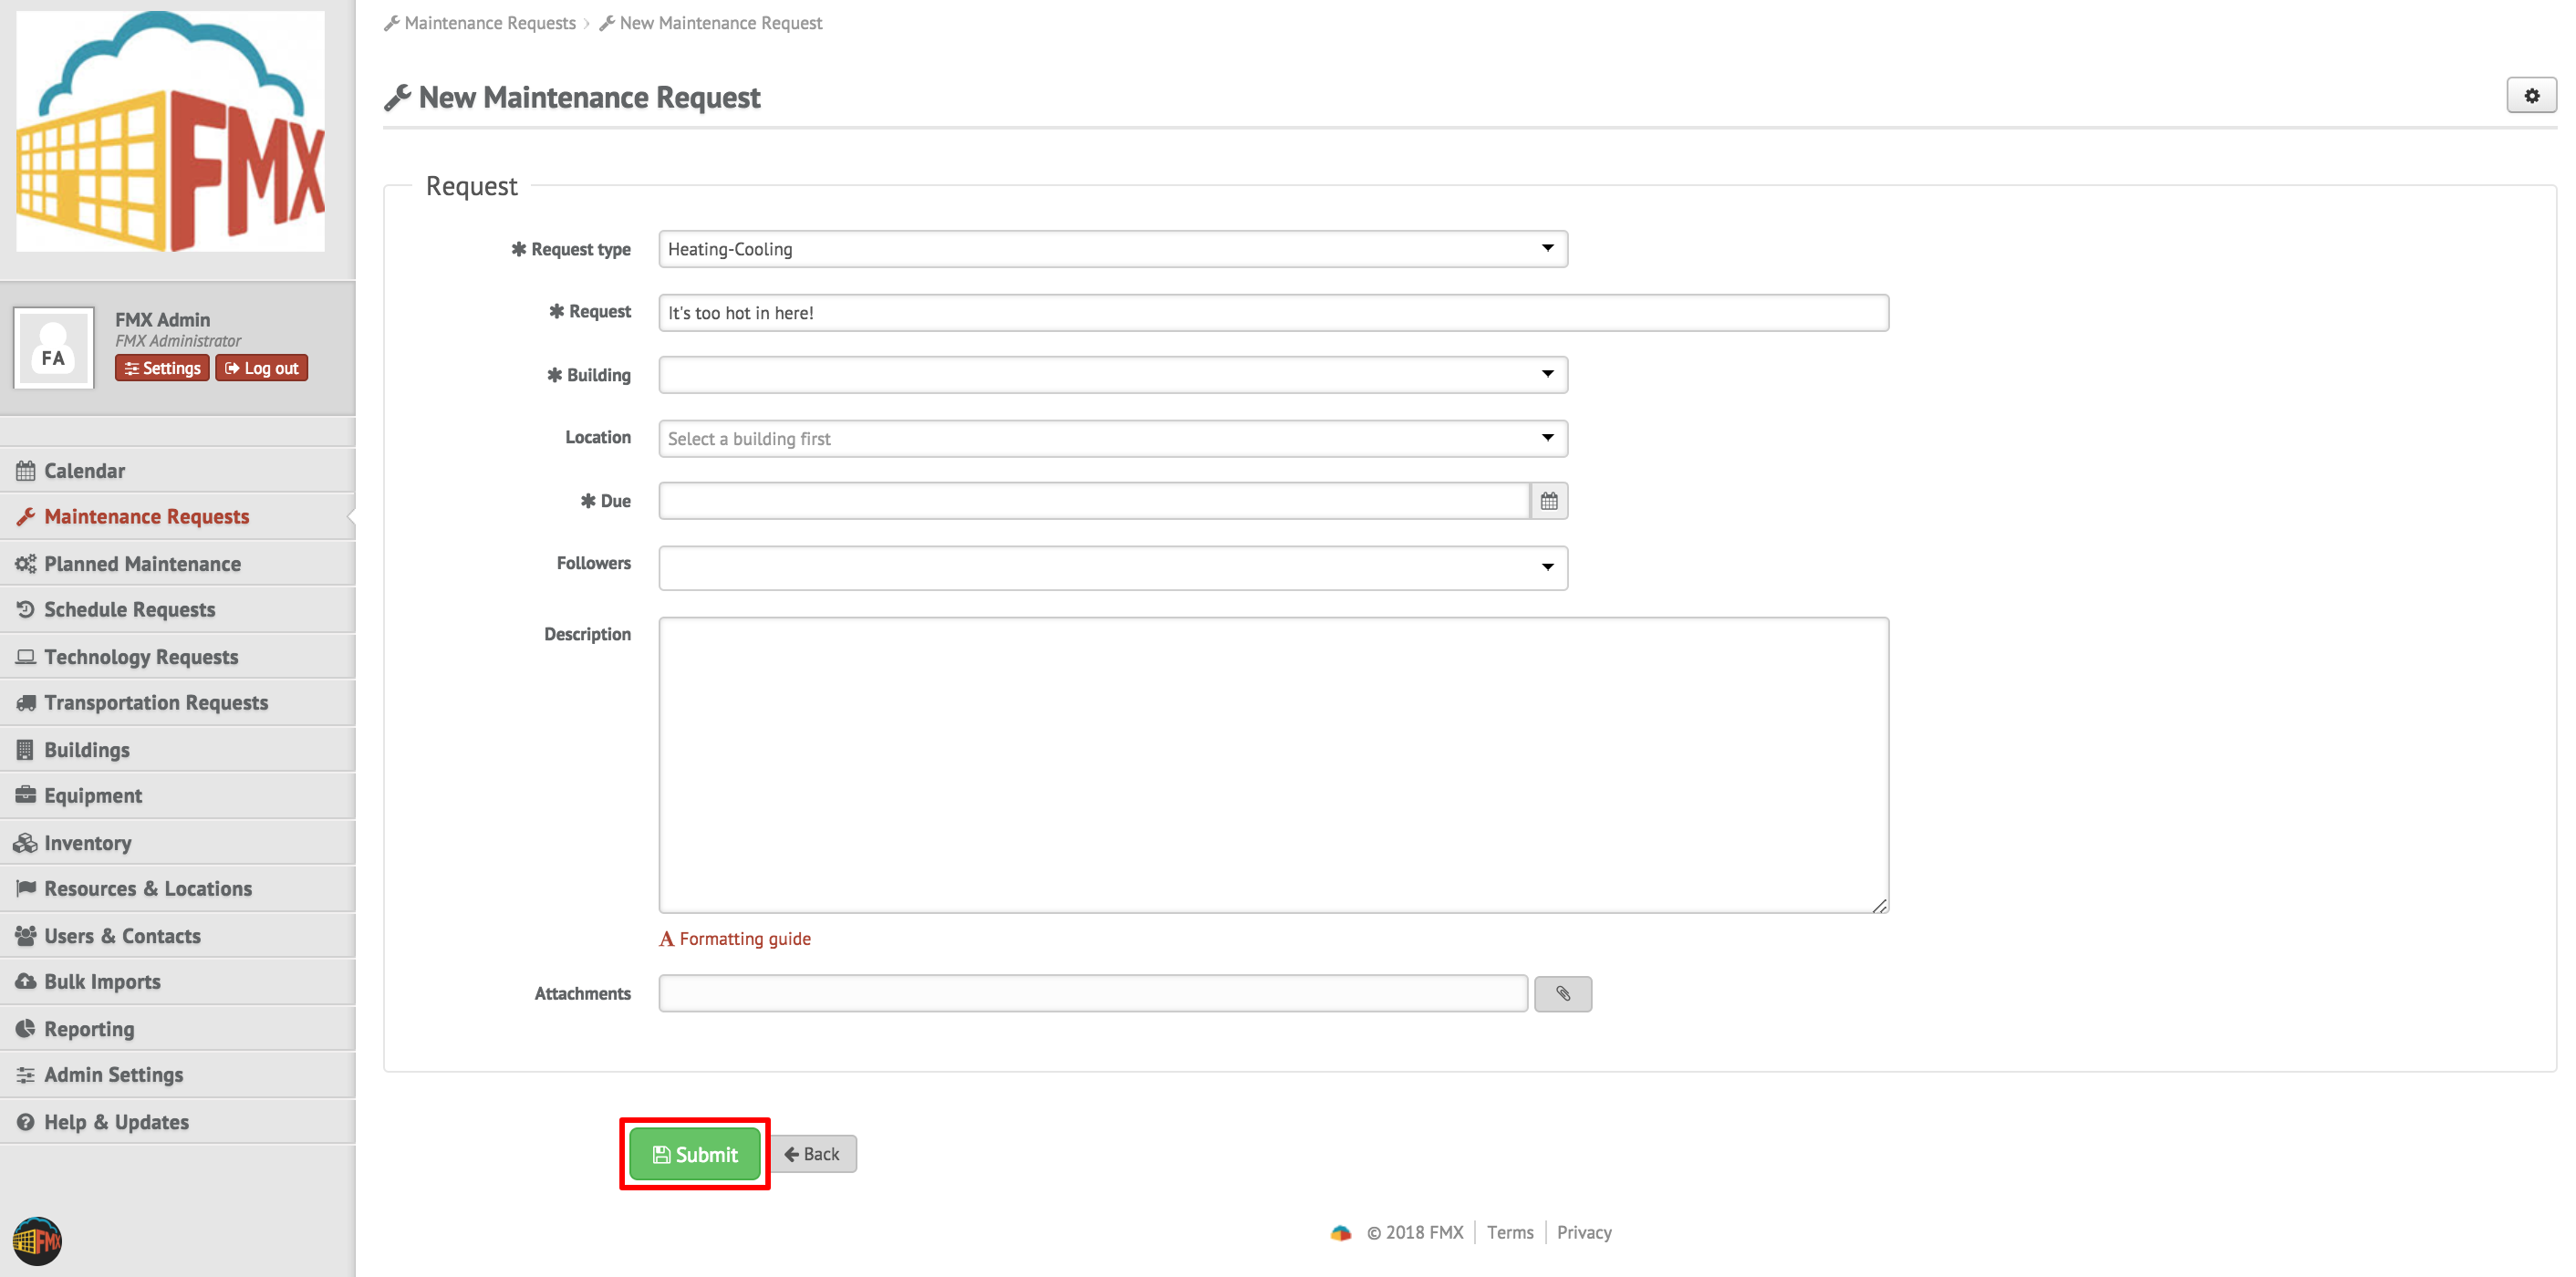Viewport: 2576px width, 1277px height.
Task: Open the Calendar section from sidebar
Action: [x=83, y=470]
